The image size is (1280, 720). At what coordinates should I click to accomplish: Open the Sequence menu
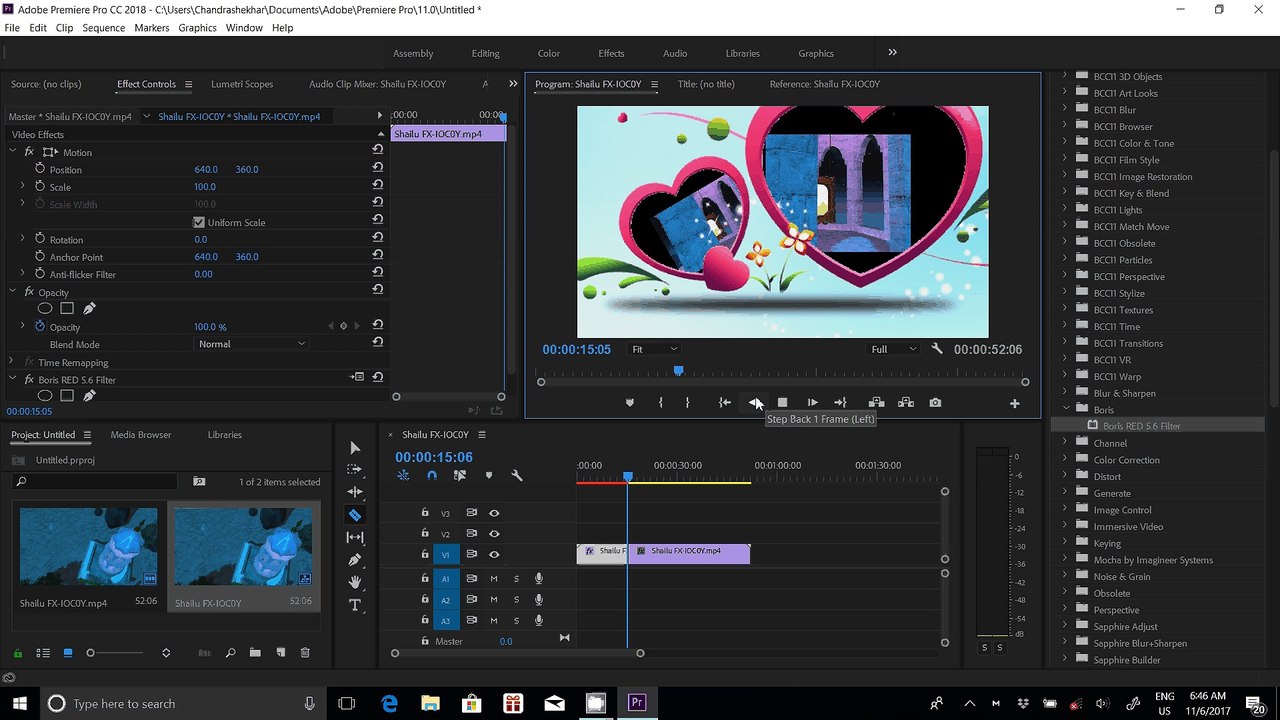[x=104, y=28]
